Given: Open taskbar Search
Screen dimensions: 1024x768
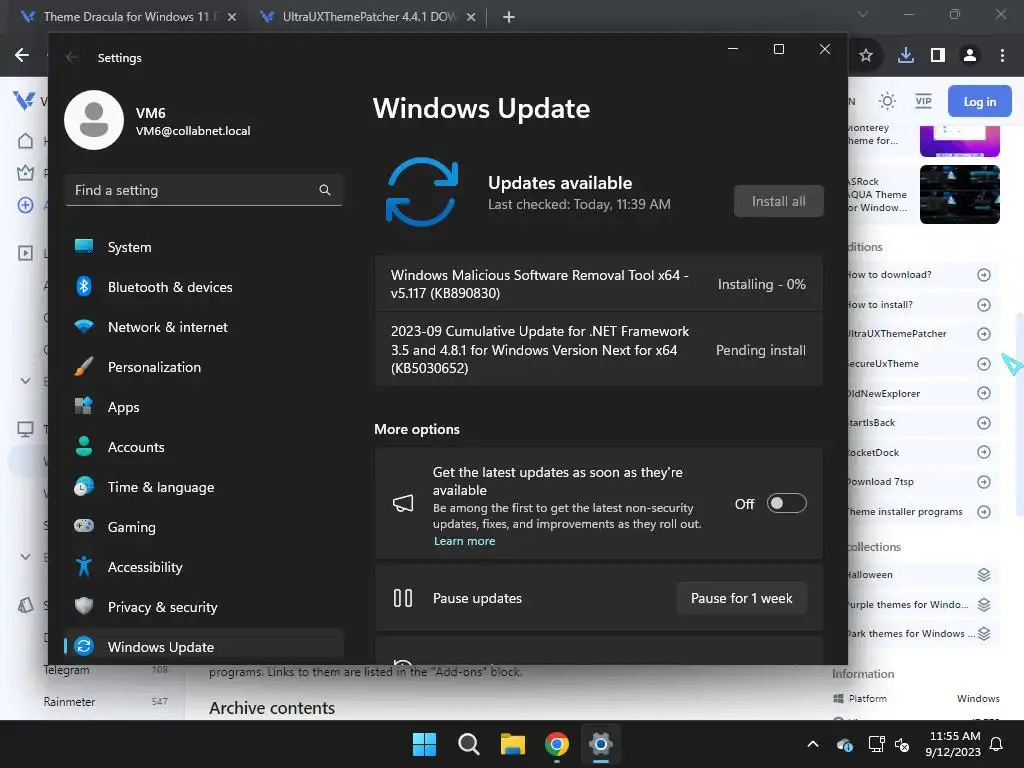Looking at the screenshot, I should [468, 744].
